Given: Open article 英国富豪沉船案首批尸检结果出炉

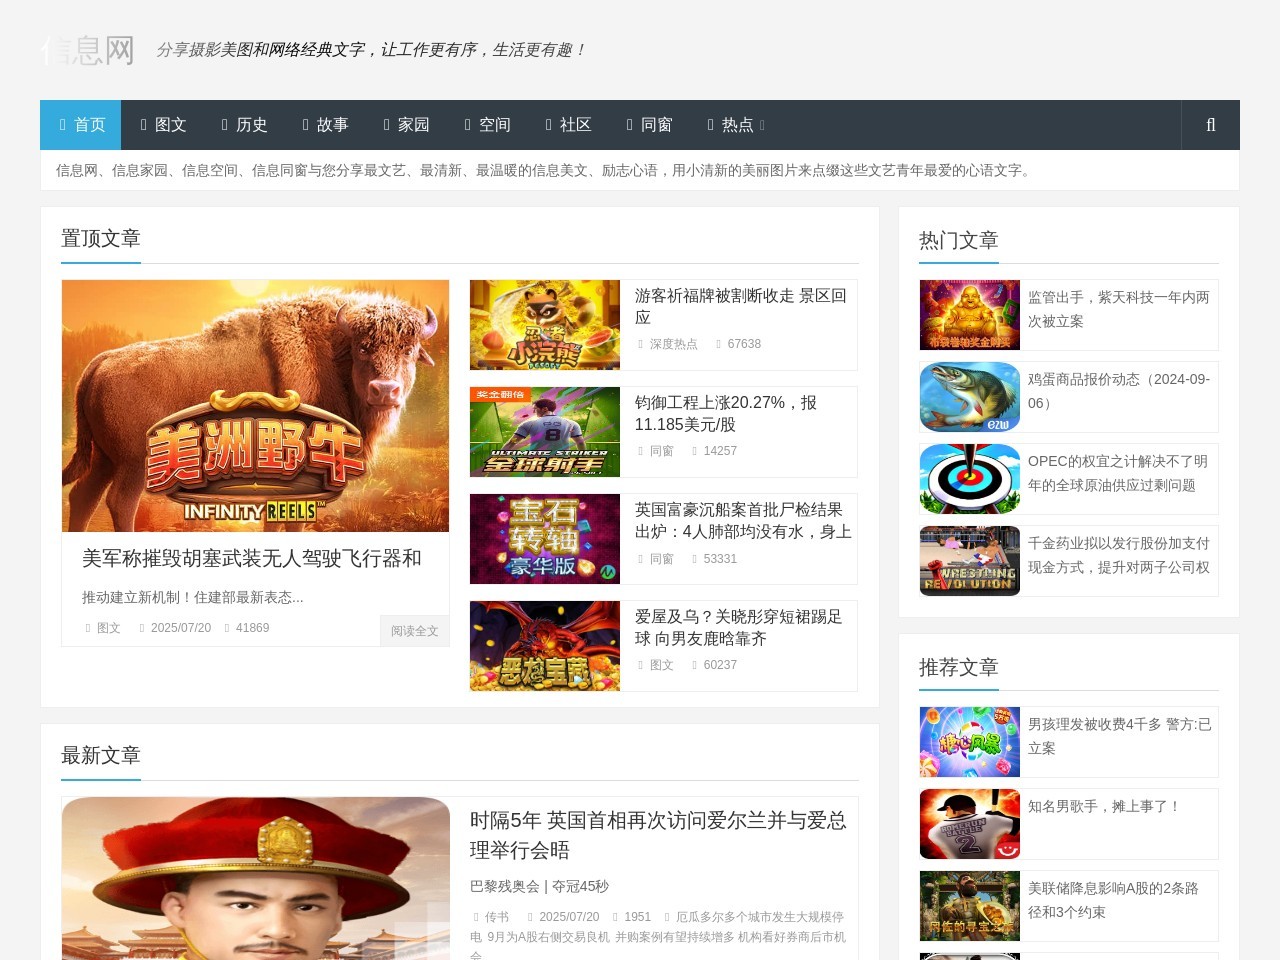Looking at the screenshot, I should tap(743, 520).
